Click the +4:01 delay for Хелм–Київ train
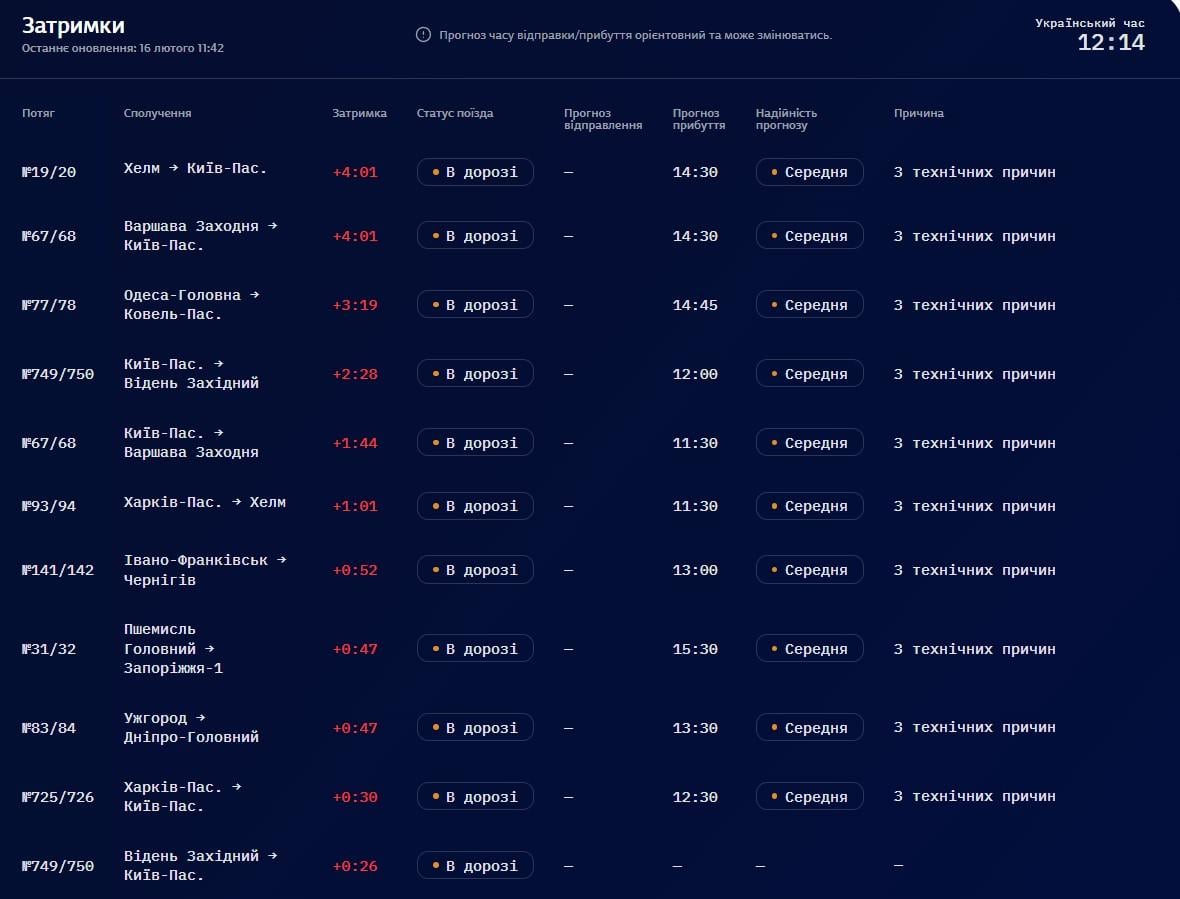This screenshot has width=1180, height=899. 355,172
